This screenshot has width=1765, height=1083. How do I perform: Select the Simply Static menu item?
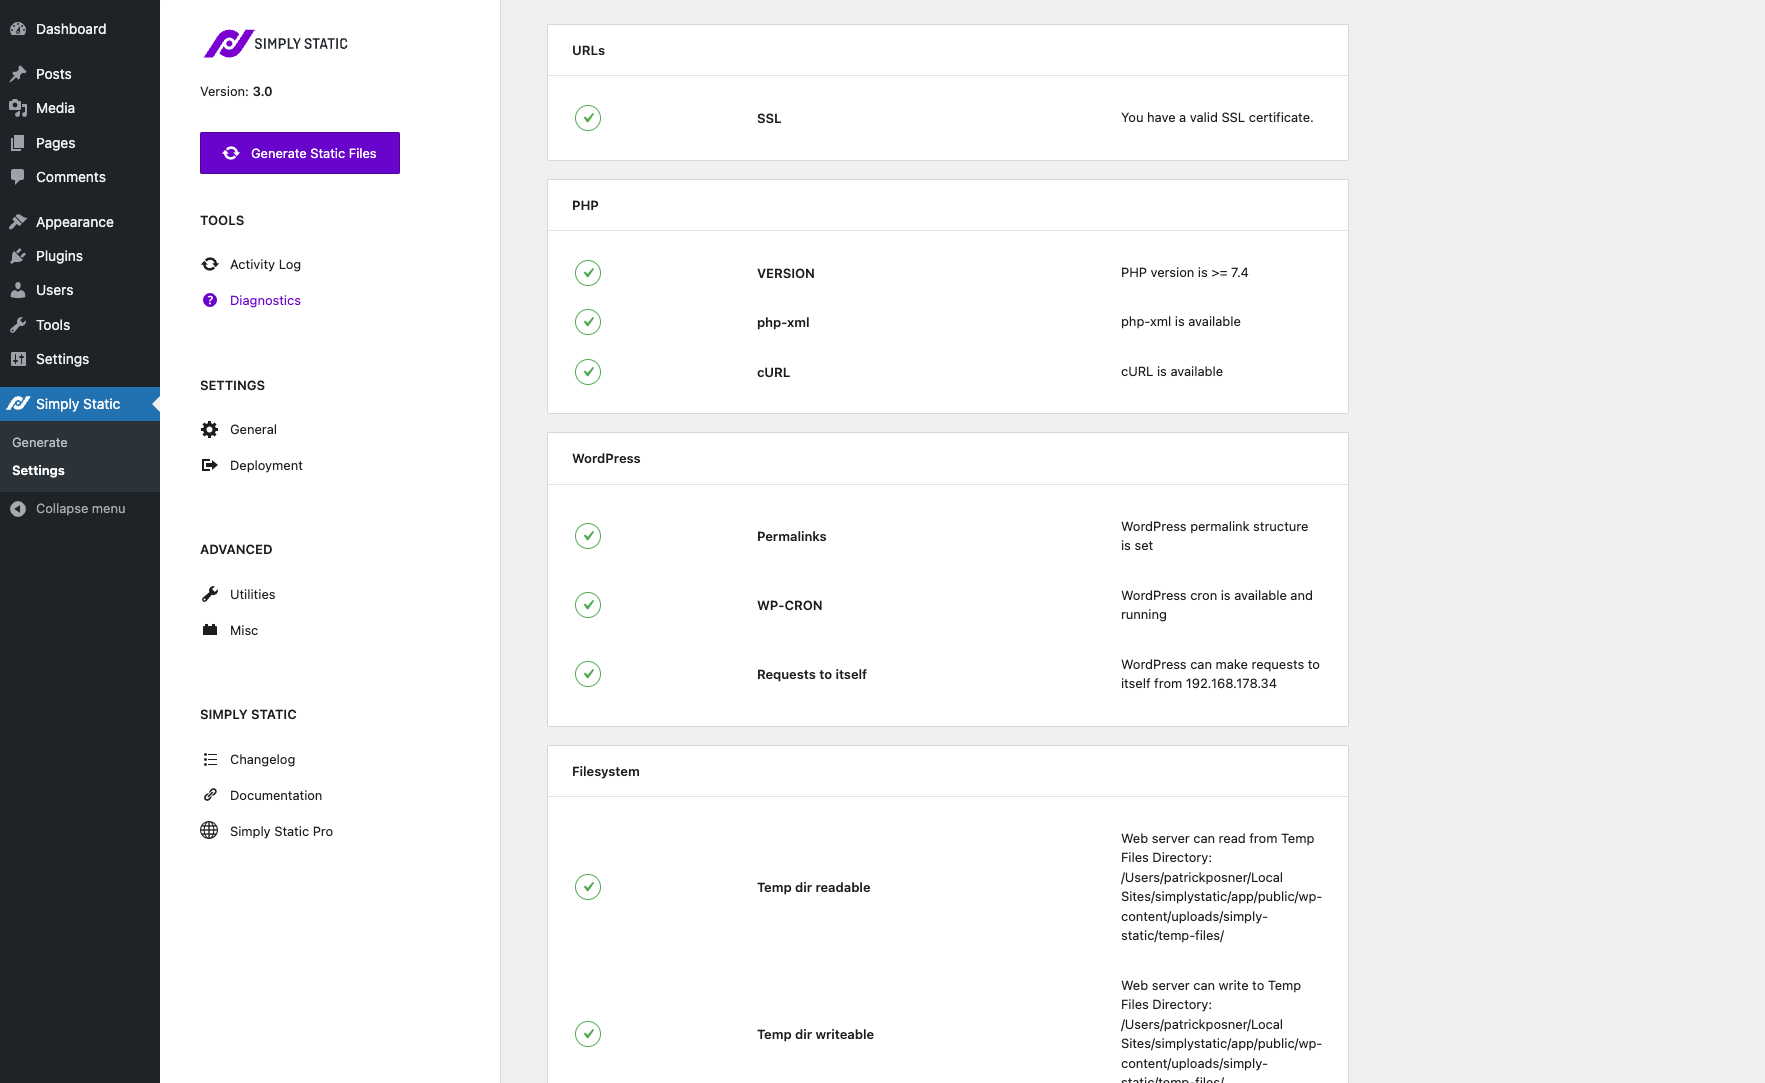[x=80, y=404]
